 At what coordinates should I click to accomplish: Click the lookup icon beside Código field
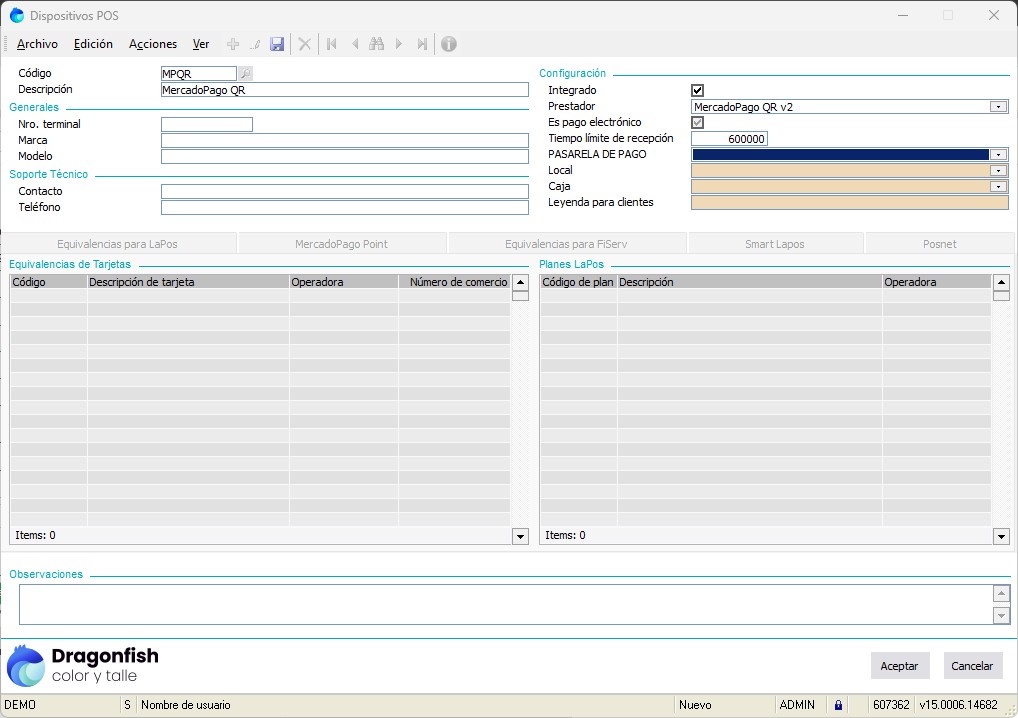246,73
